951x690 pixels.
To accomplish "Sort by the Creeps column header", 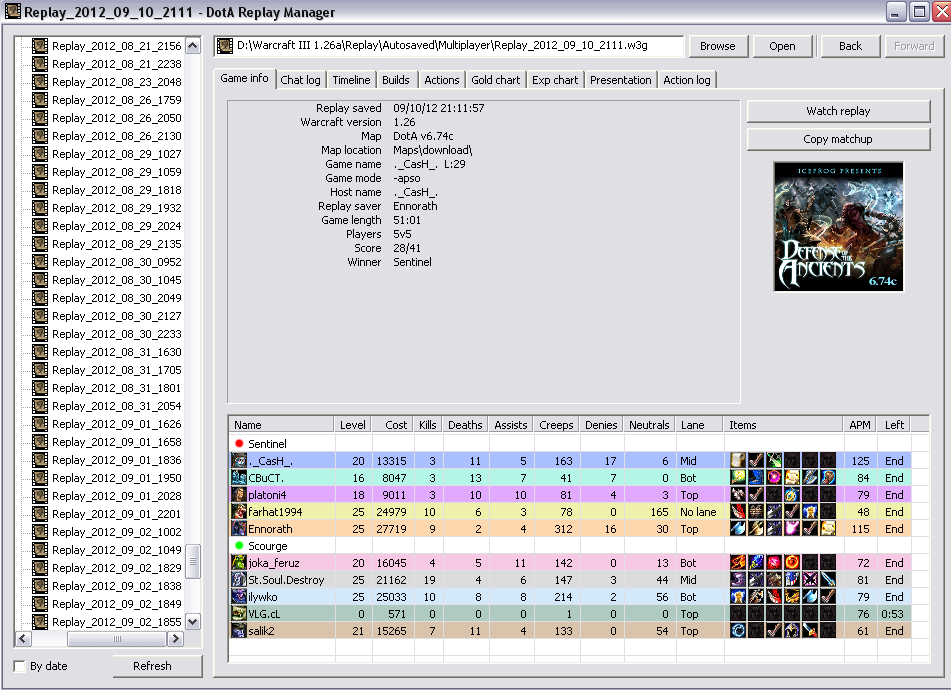I will [x=556, y=425].
